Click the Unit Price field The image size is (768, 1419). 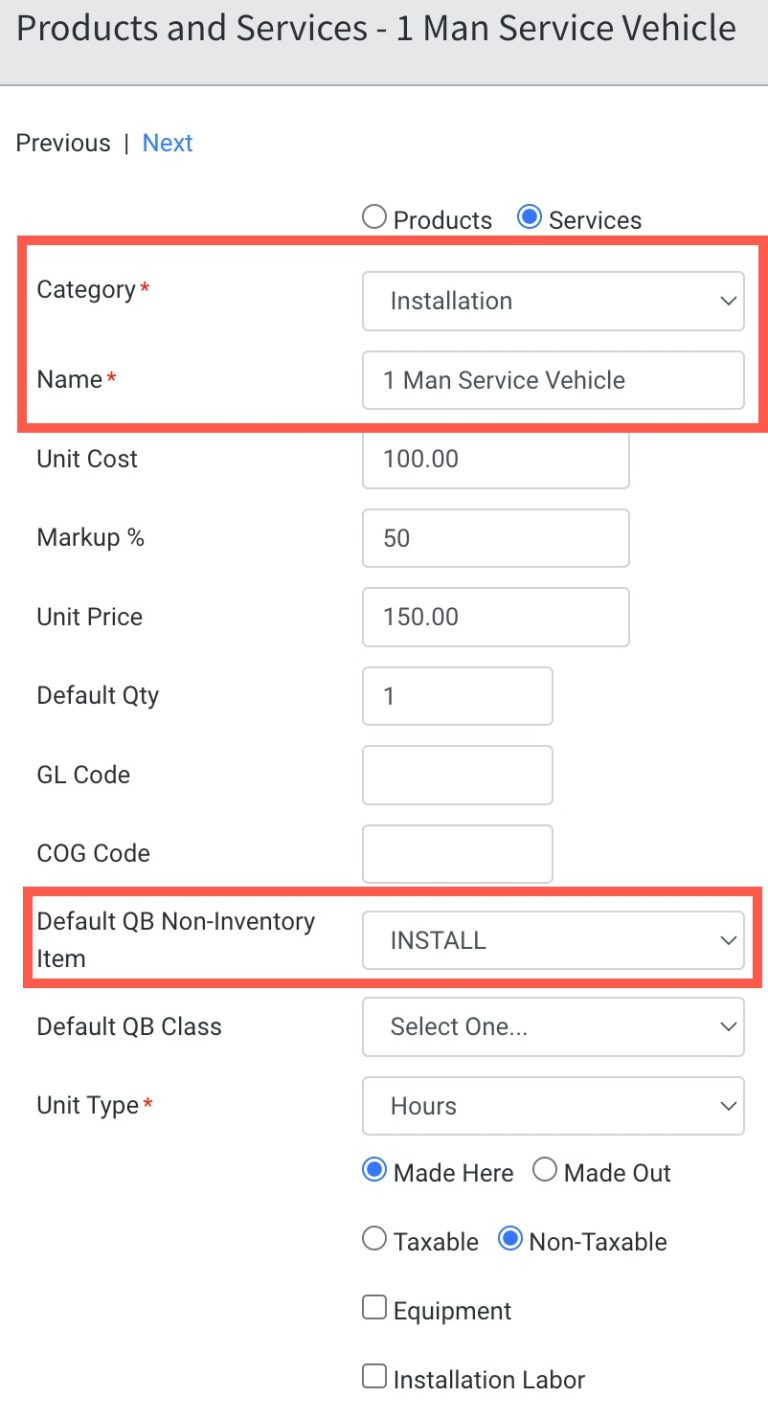click(x=495, y=617)
